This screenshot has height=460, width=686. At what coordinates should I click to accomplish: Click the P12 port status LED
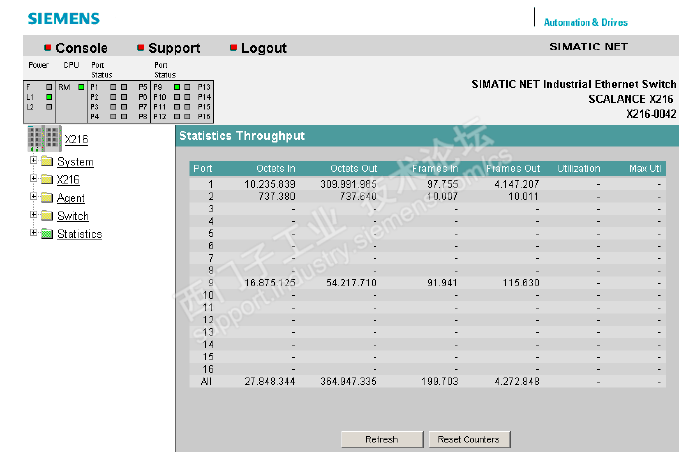(x=177, y=116)
